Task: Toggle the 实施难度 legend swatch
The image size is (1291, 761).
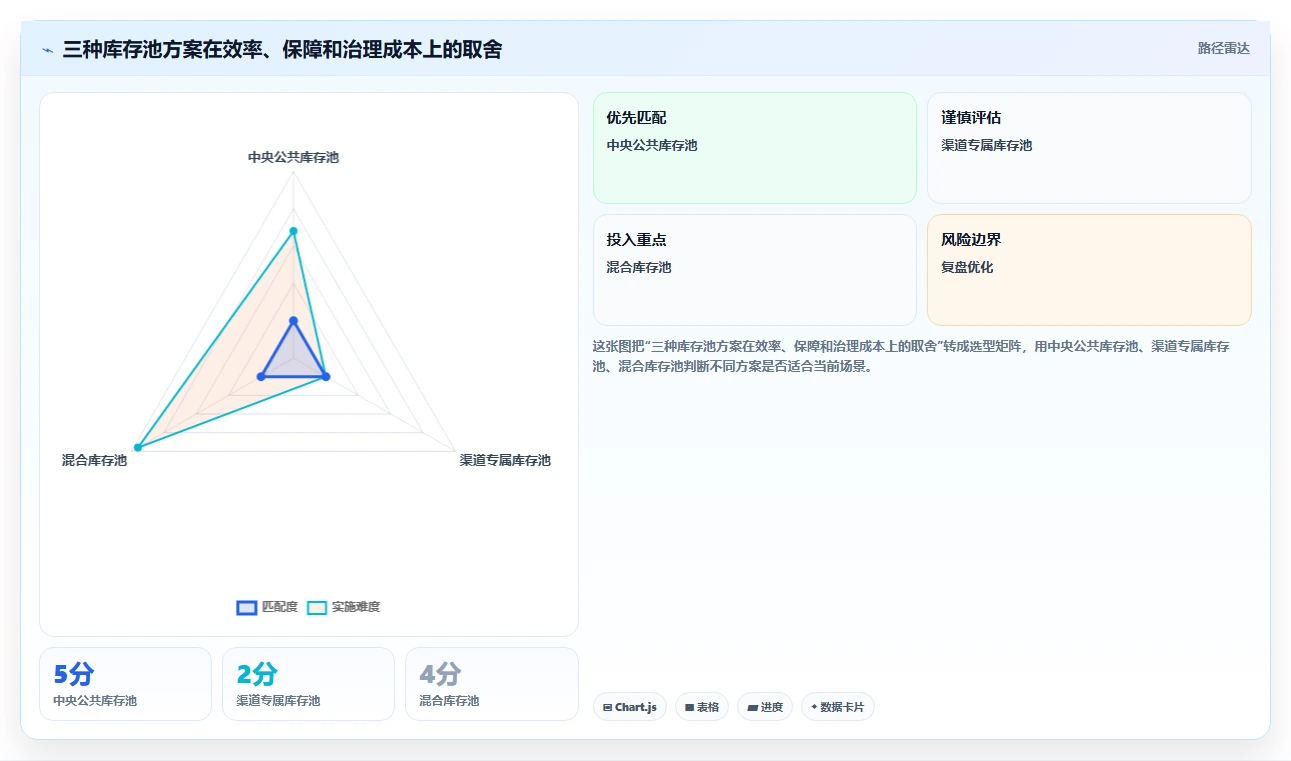Action: click(x=317, y=607)
